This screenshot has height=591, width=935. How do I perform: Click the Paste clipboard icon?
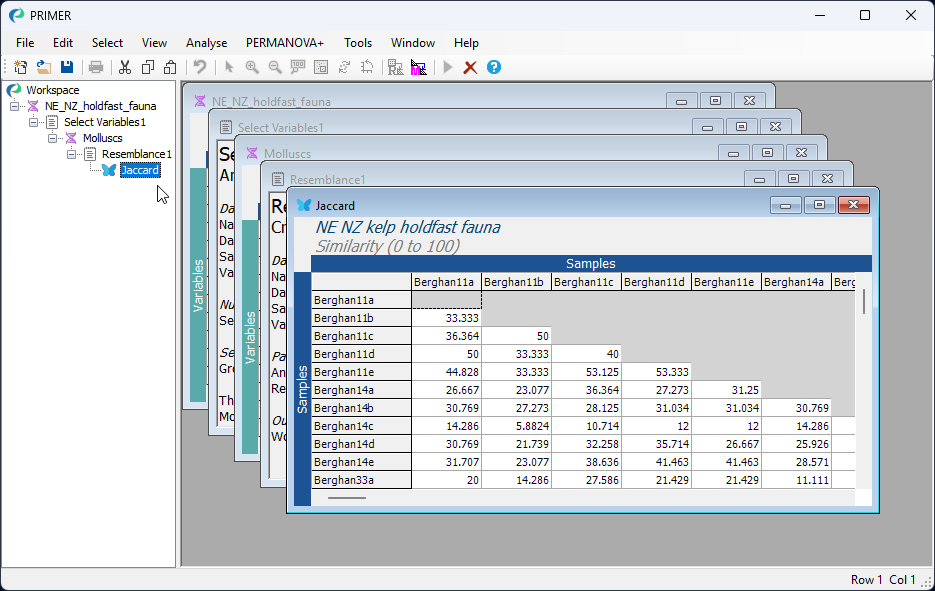pos(170,67)
